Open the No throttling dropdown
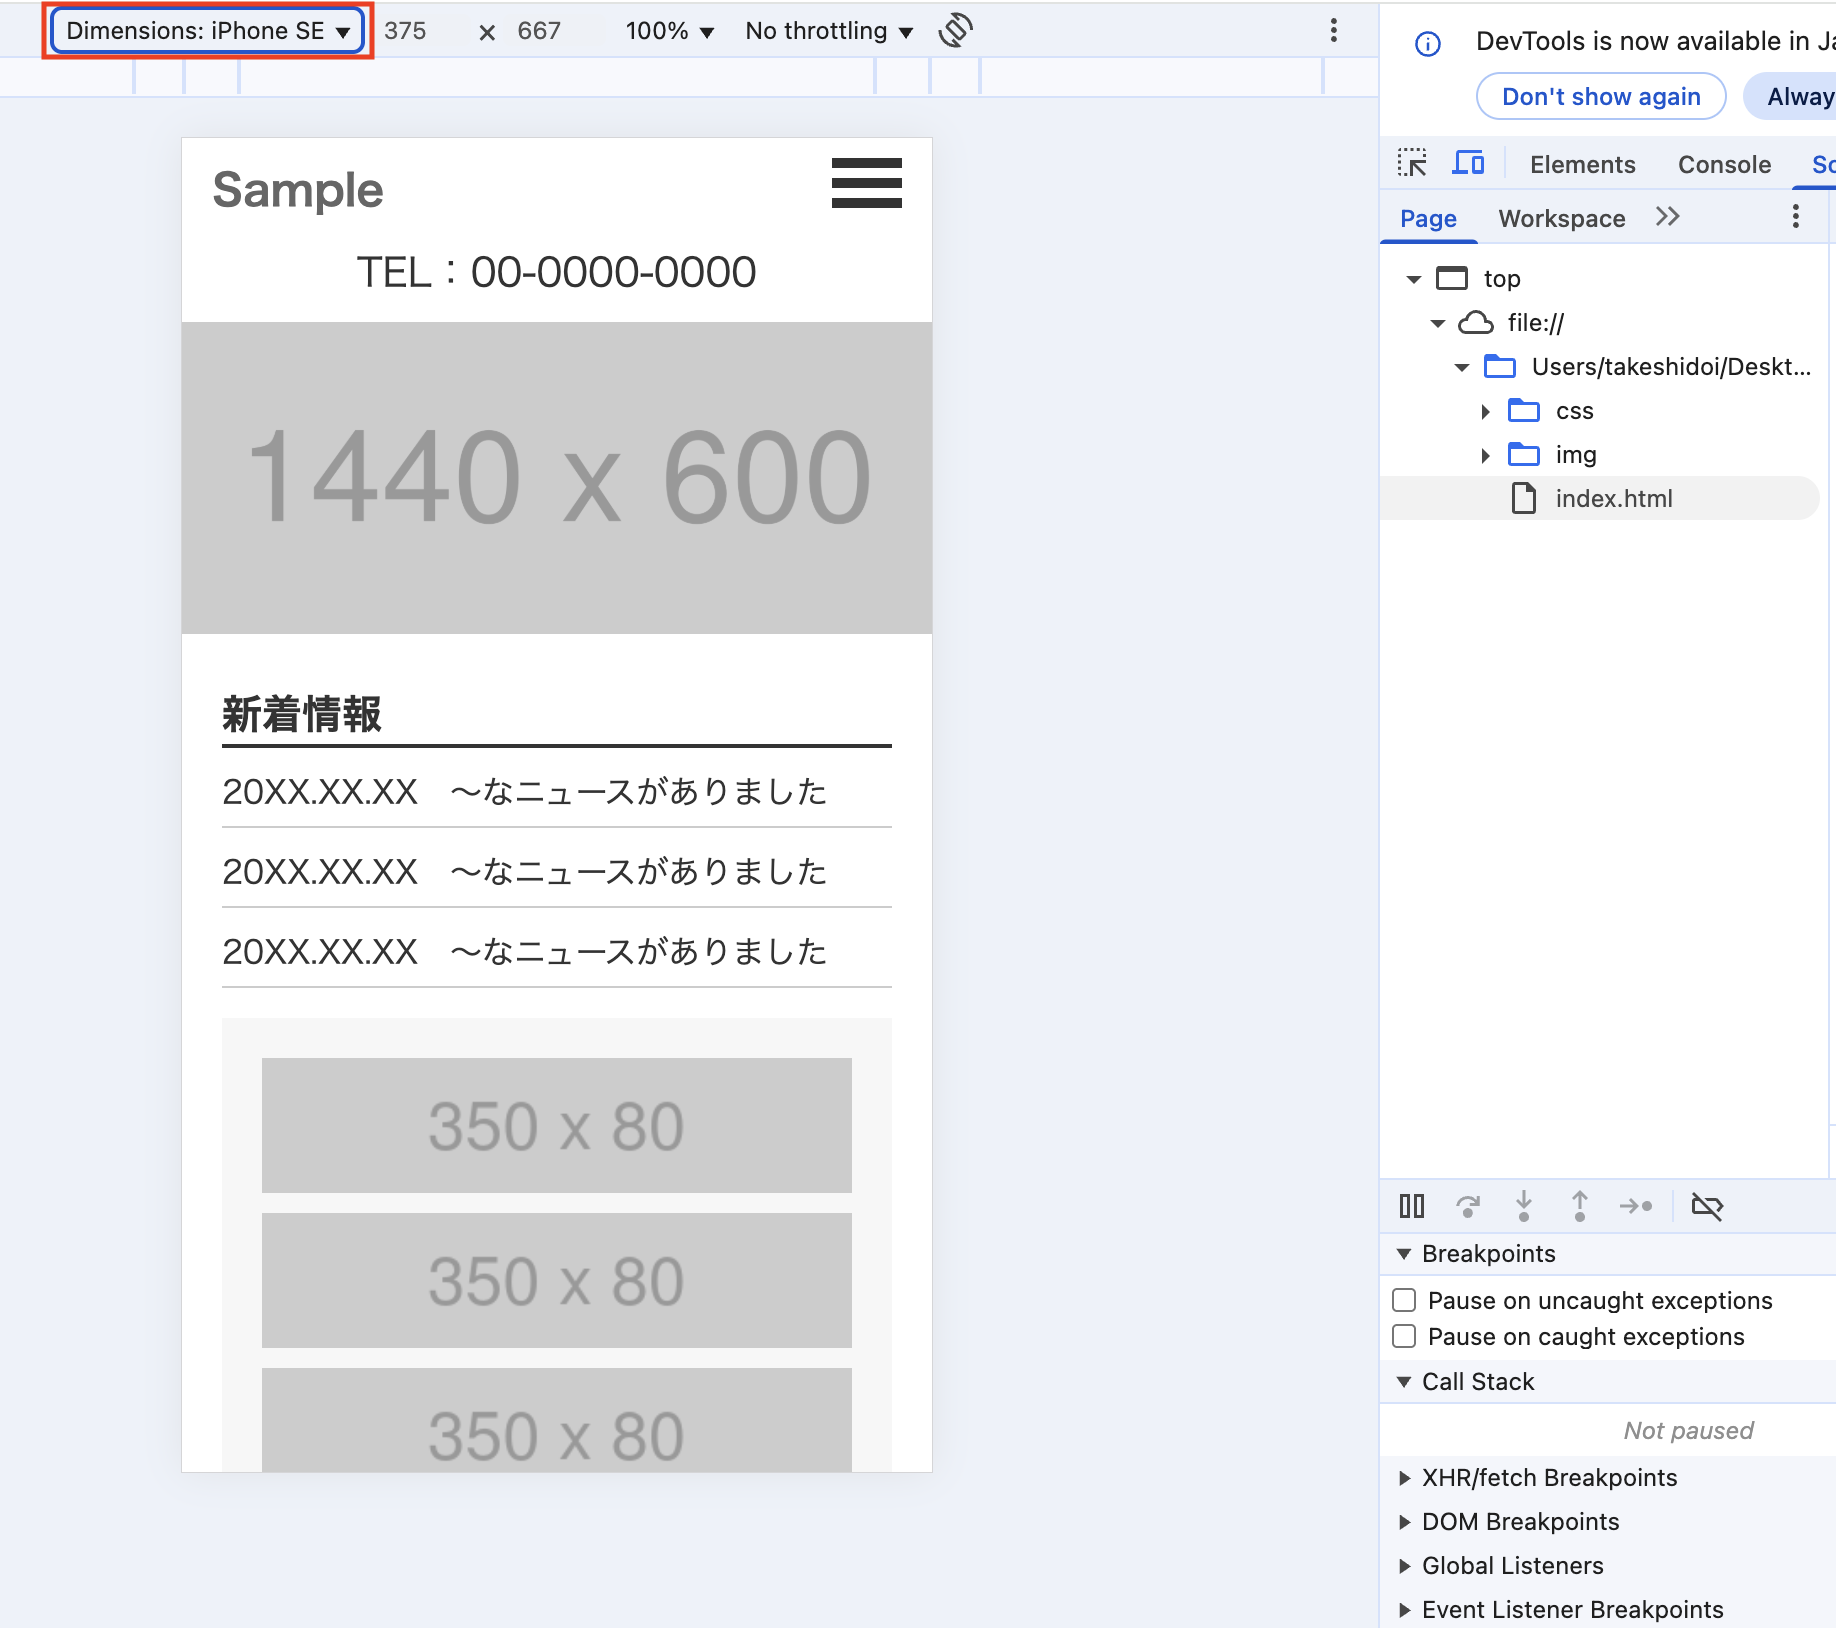Screen dimensions: 1836x1628 point(828,31)
